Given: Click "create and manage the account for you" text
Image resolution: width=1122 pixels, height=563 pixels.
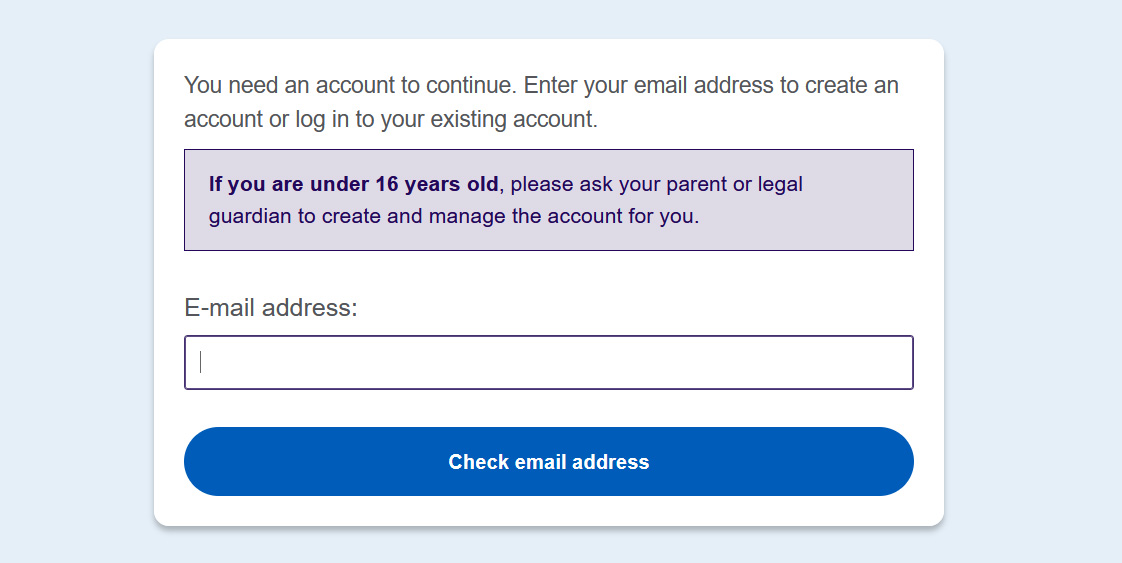Looking at the screenshot, I should coord(510,216).
